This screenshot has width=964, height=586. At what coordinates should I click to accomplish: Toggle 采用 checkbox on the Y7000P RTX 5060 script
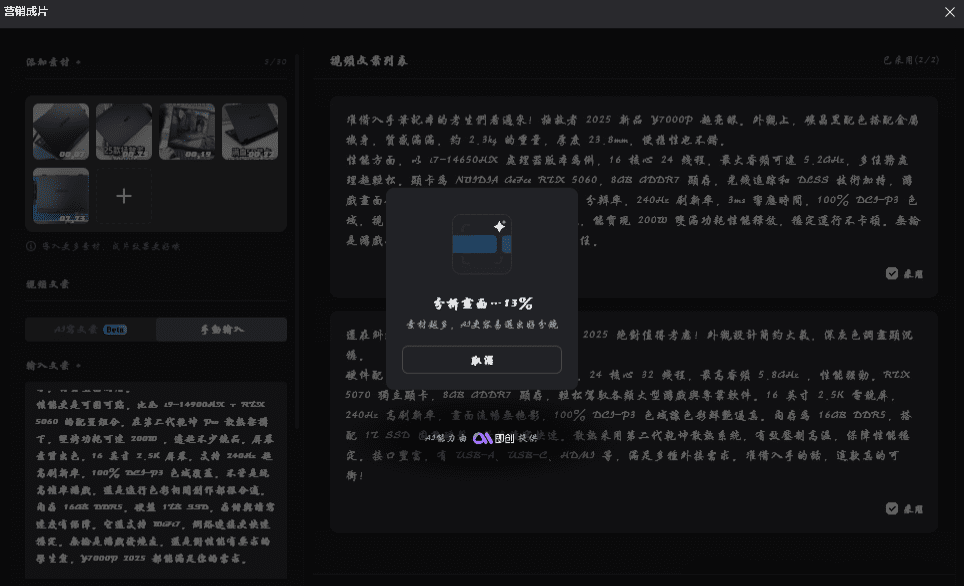coord(891,274)
